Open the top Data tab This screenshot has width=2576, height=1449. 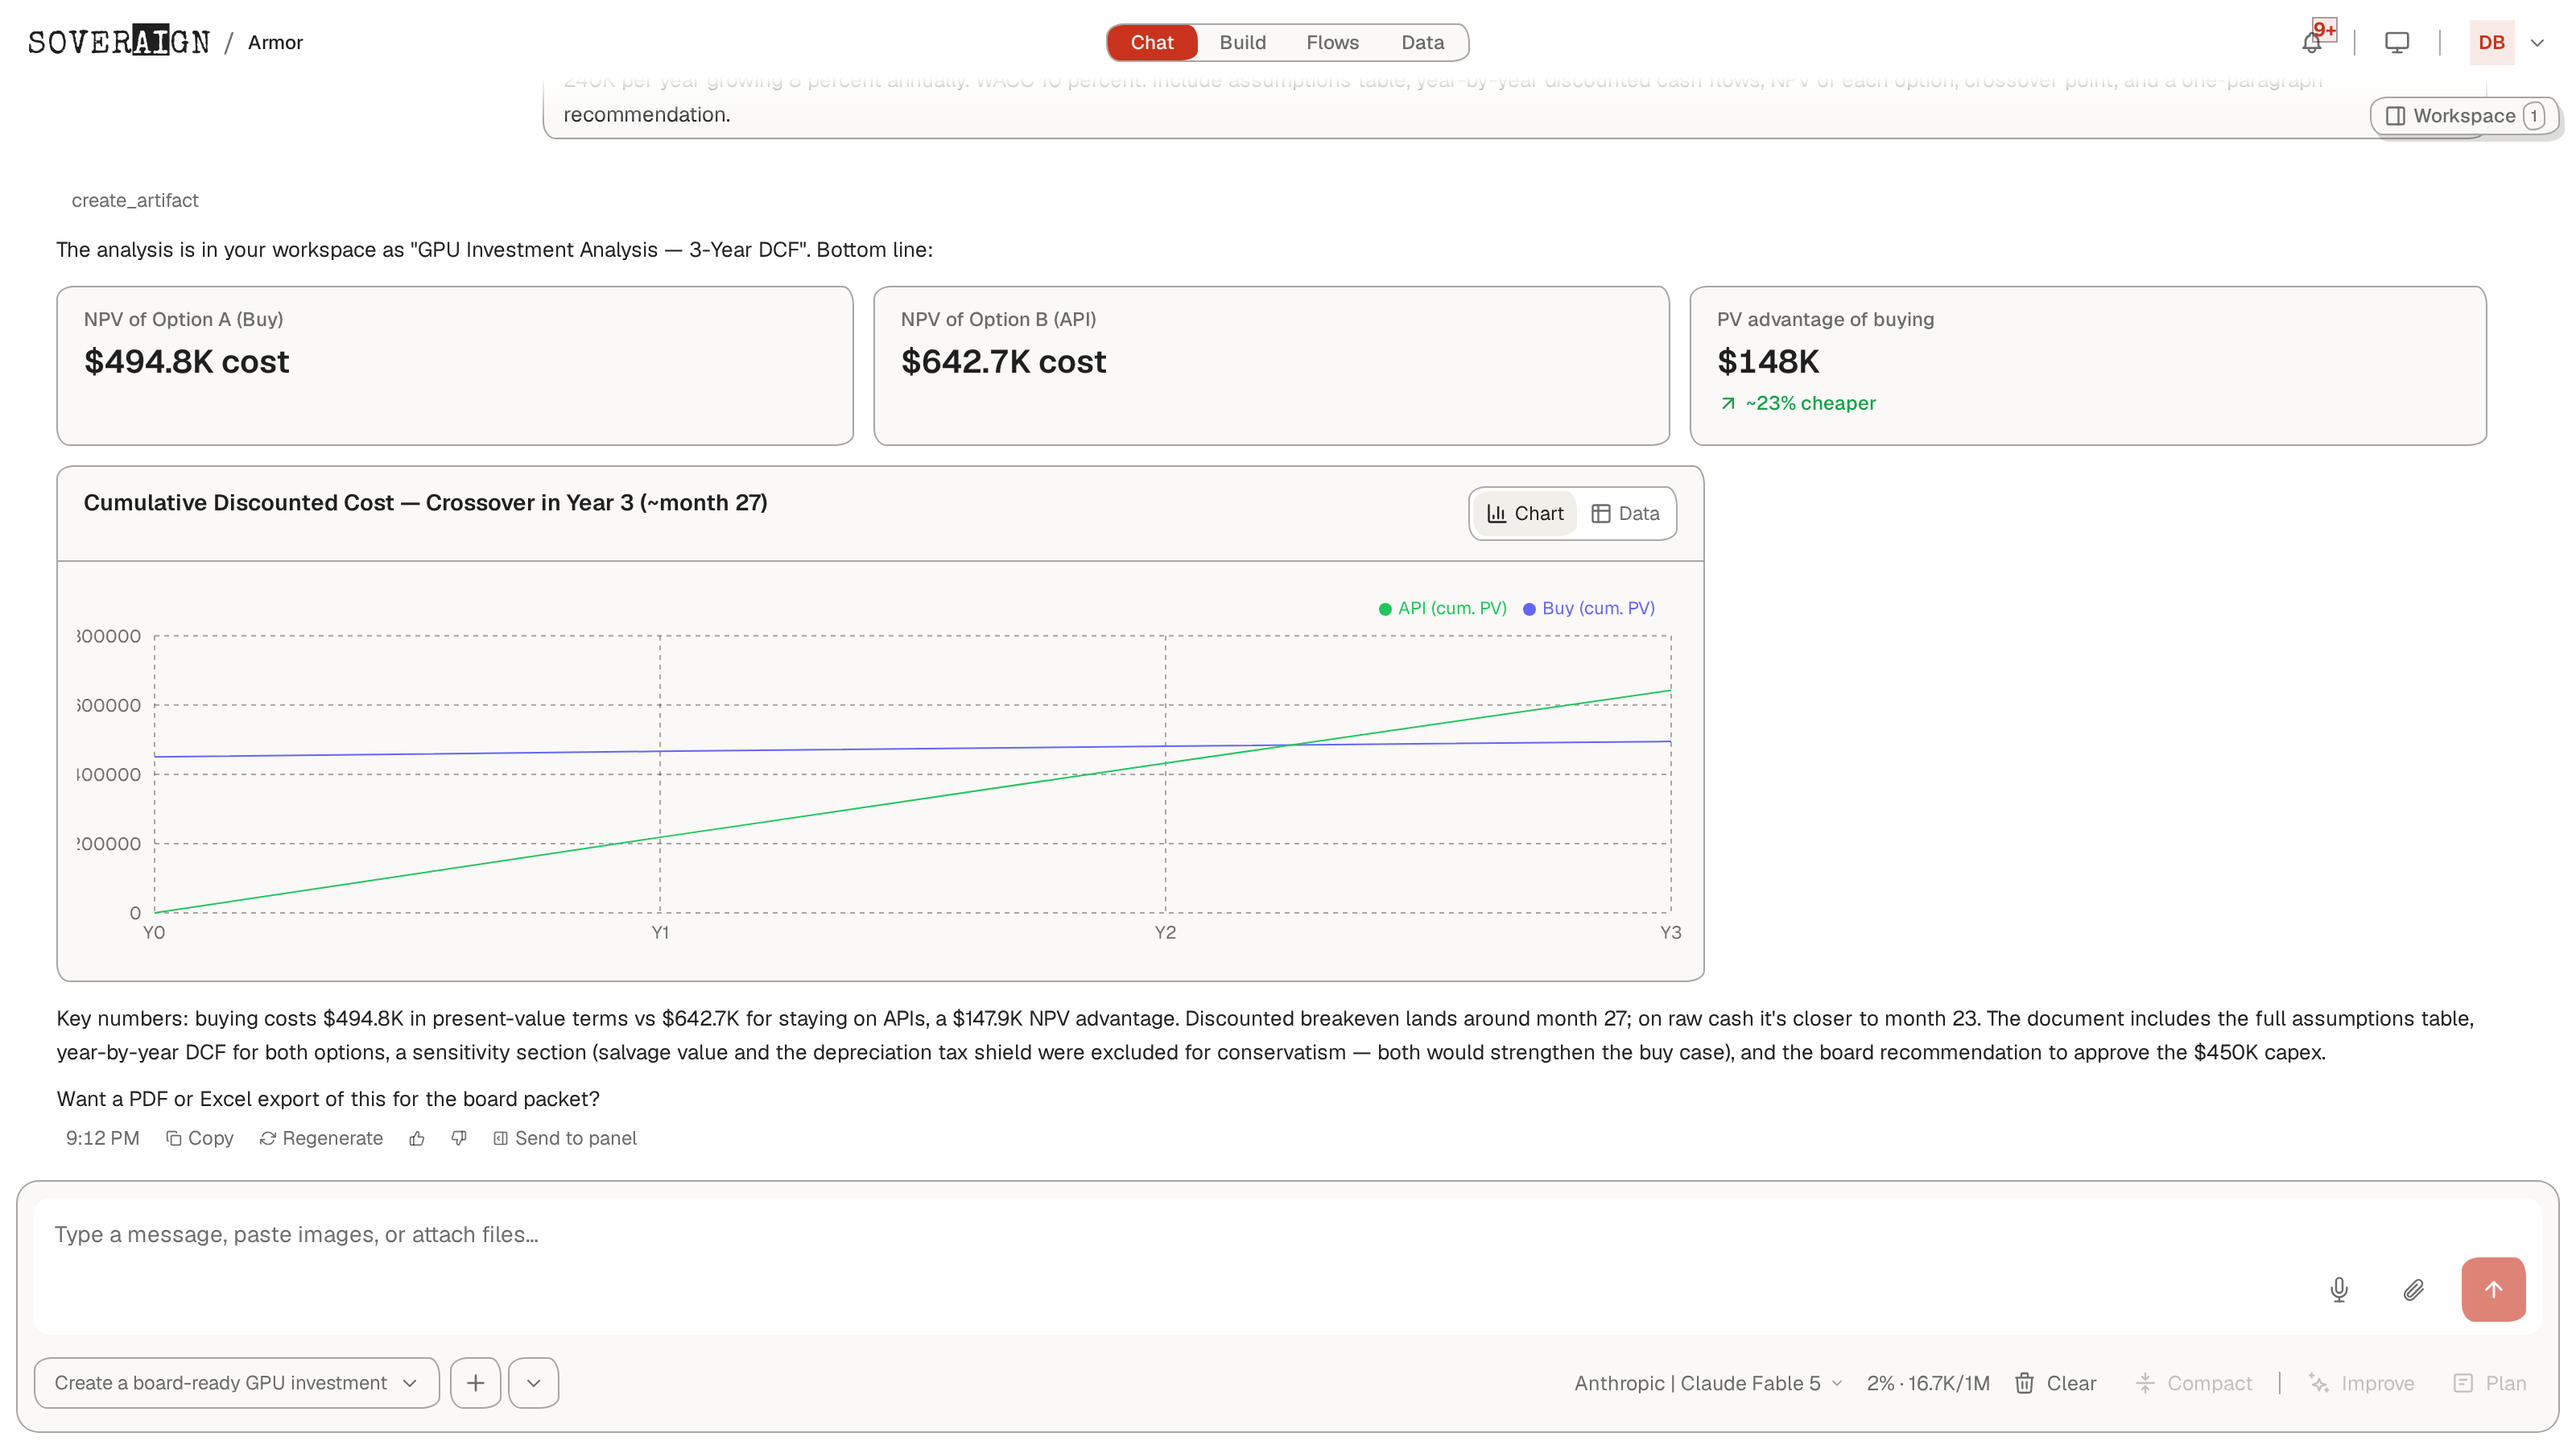coord(1422,42)
